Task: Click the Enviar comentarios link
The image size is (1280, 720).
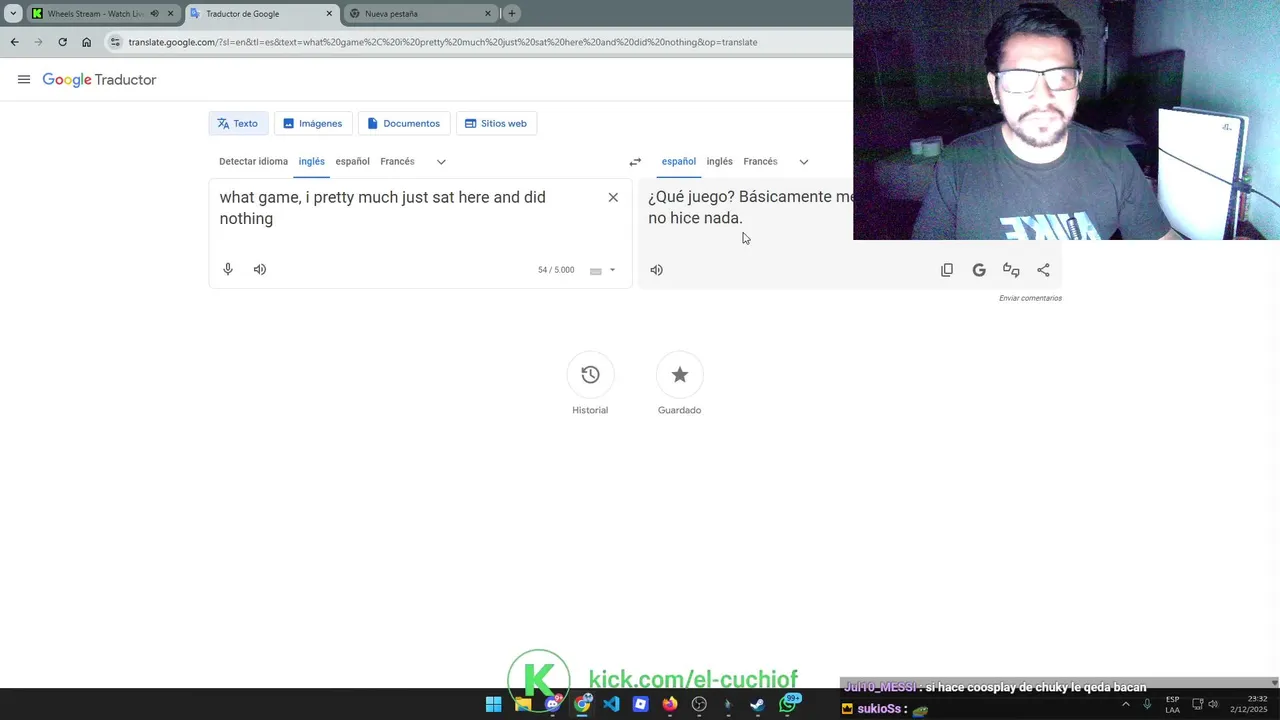Action: point(1030,298)
